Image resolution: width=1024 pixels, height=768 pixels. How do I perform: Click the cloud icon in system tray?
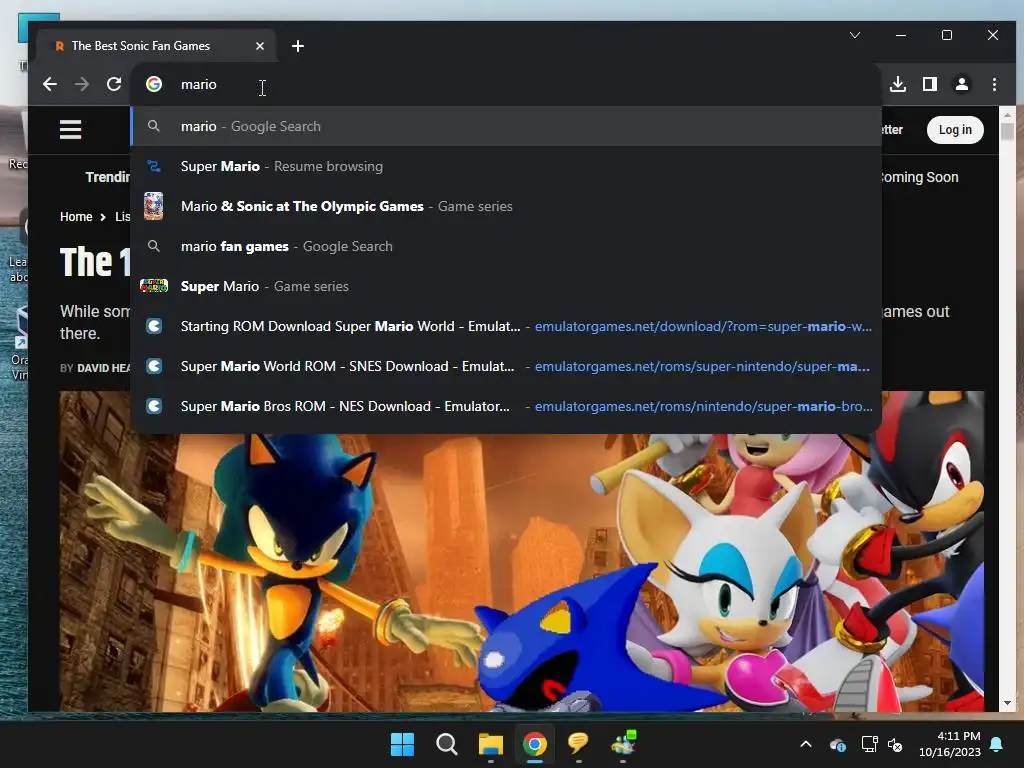point(838,744)
